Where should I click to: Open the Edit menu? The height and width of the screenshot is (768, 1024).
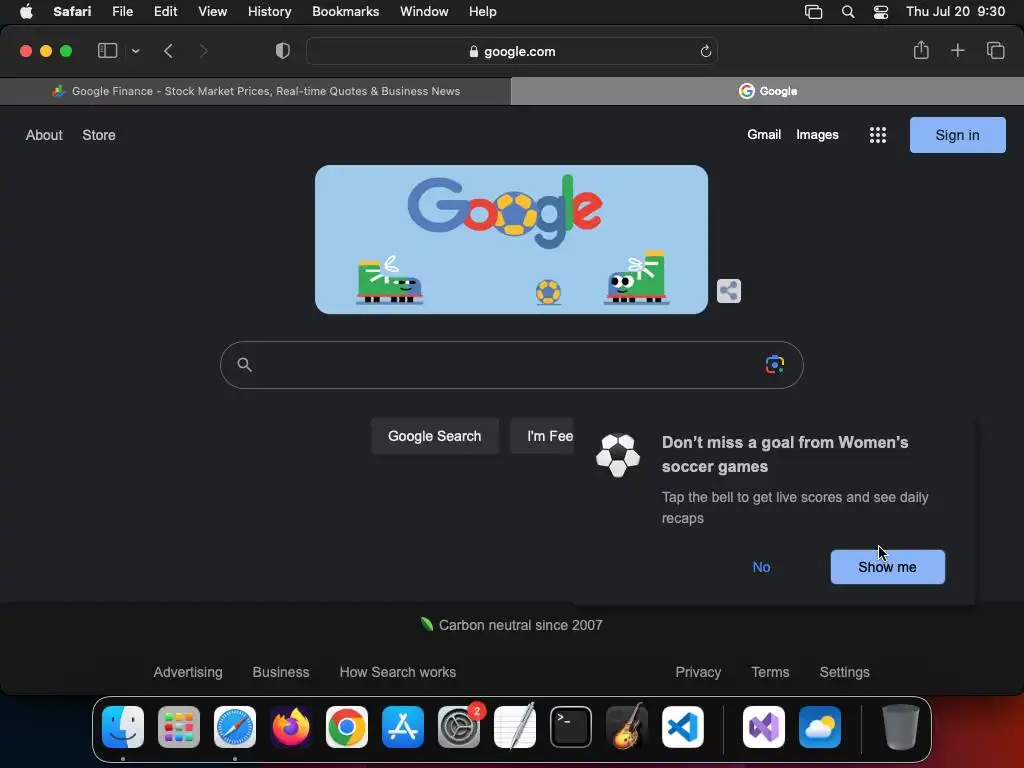tap(165, 11)
